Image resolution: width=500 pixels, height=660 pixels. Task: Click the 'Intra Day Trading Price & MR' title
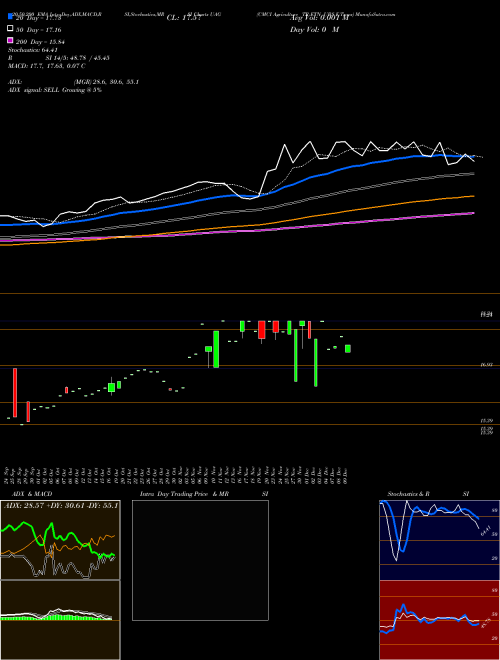pos(184,494)
